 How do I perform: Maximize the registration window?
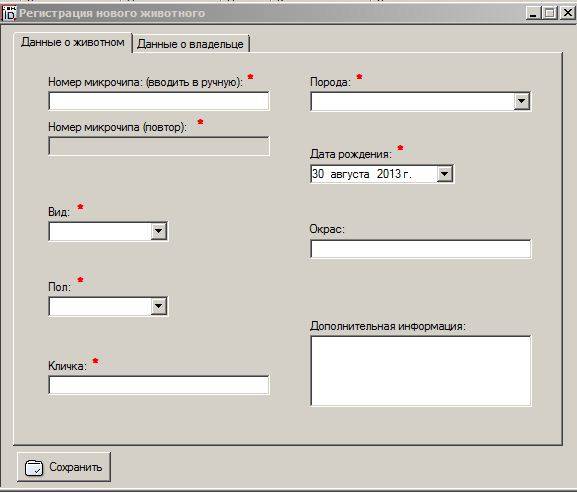tap(550, 14)
